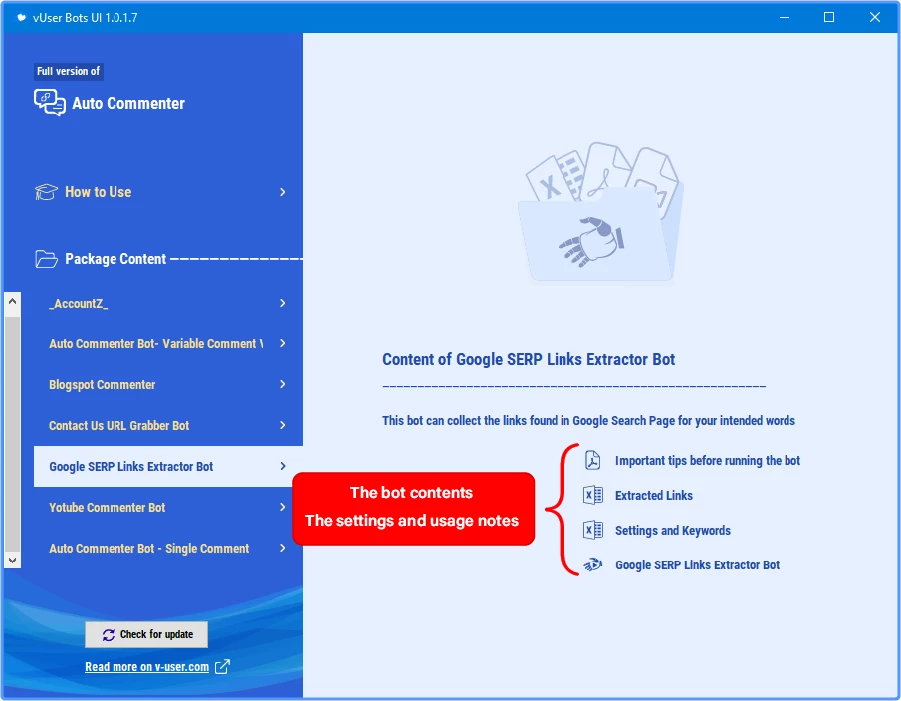Expand the Blogspot Commenter chevron
The image size is (901, 701).
click(x=283, y=384)
